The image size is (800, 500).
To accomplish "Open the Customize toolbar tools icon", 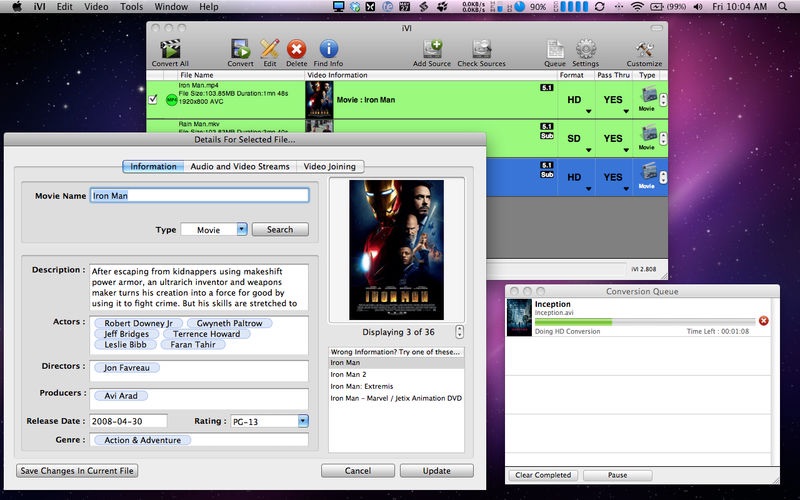I will coord(644,49).
